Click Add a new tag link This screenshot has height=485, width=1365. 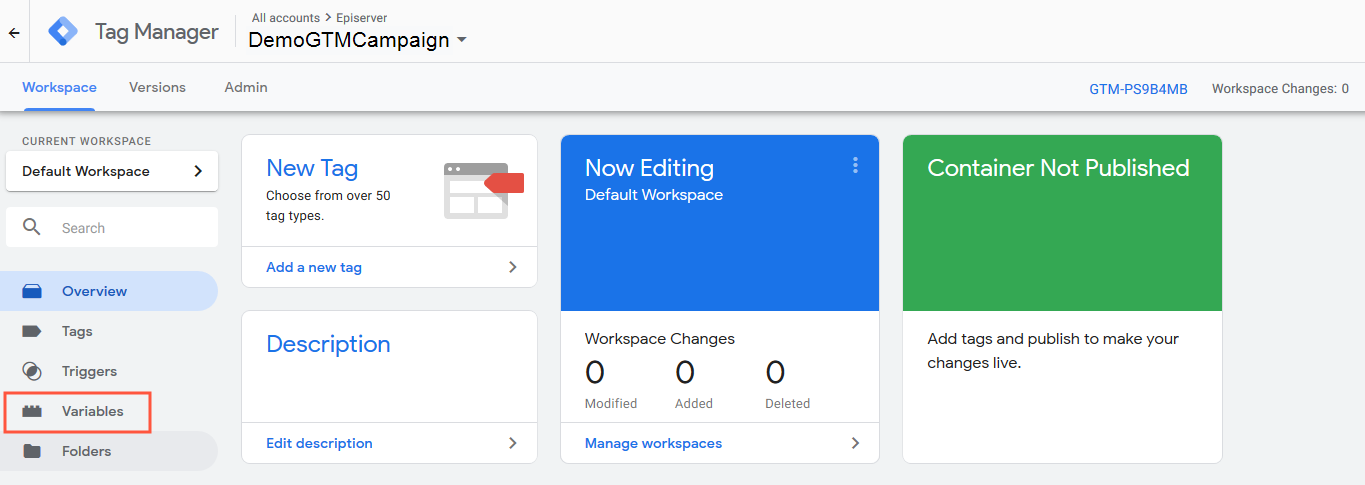tap(314, 267)
